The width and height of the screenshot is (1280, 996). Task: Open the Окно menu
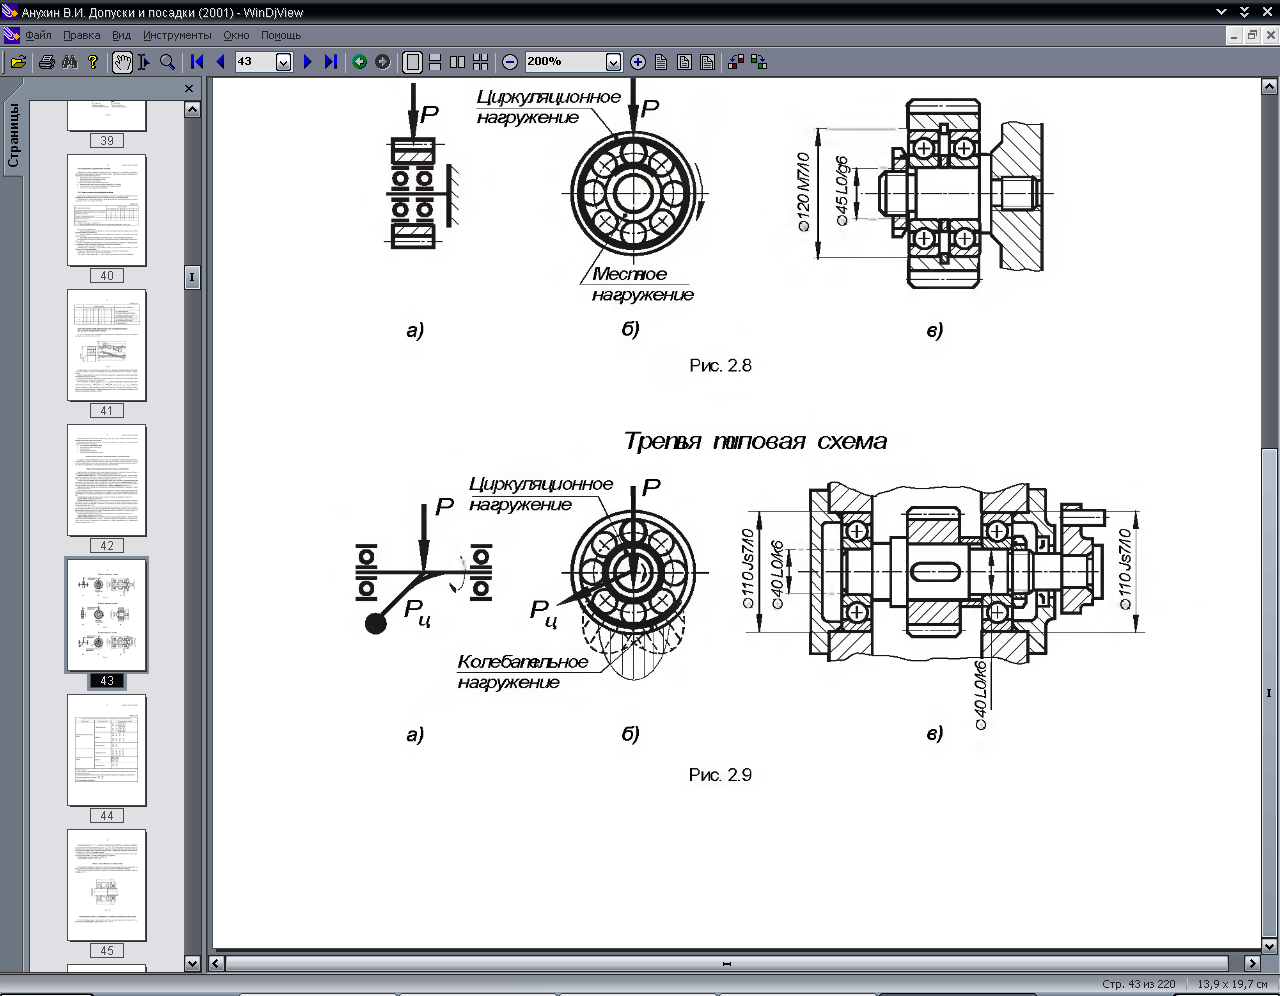237,35
